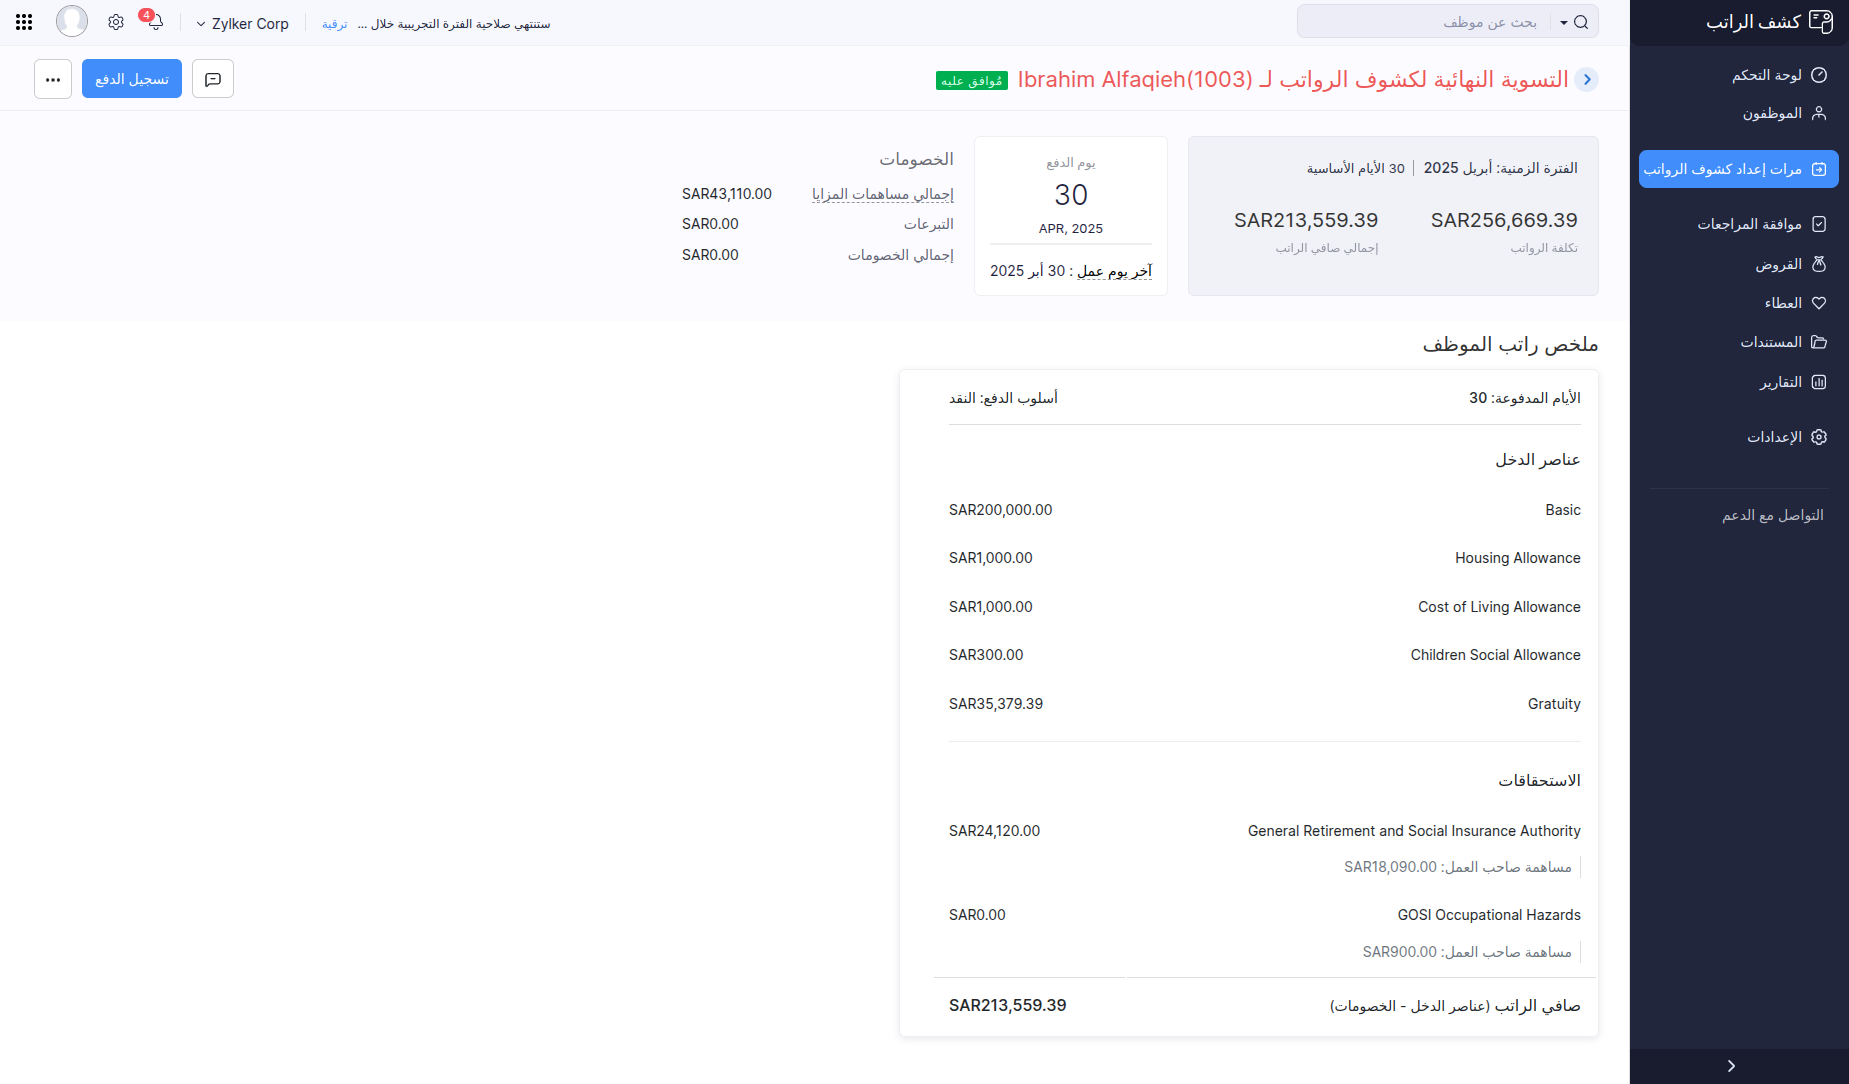Open the search filter dropdown arrow

[x=1562, y=21]
